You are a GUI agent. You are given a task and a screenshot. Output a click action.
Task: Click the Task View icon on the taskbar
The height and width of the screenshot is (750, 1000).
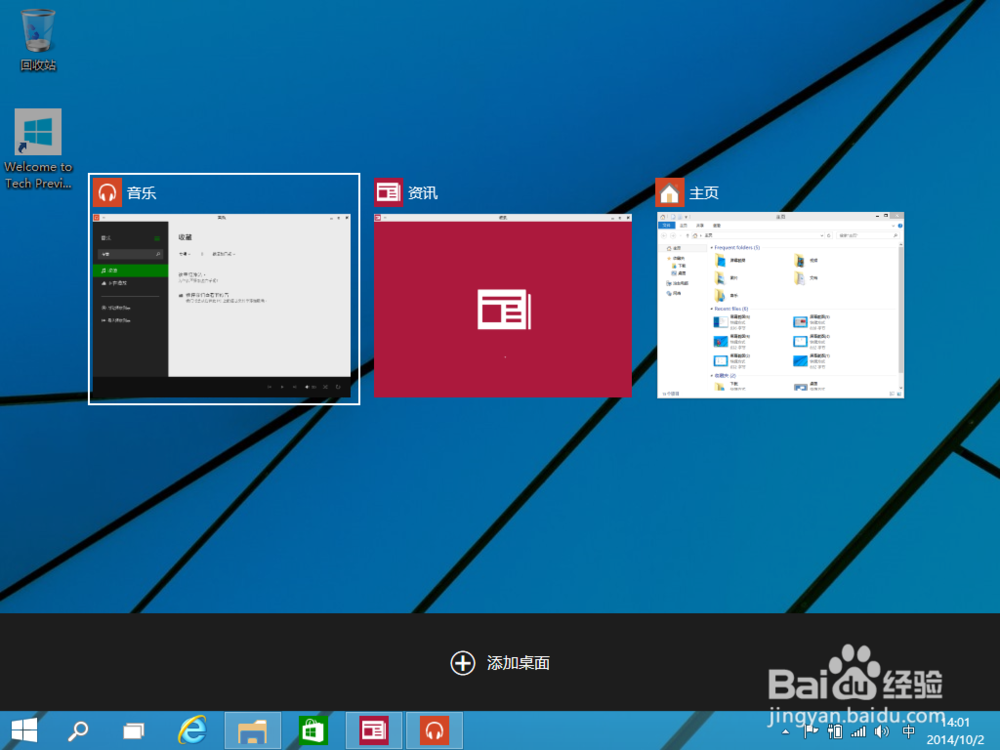tap(133, 730)
